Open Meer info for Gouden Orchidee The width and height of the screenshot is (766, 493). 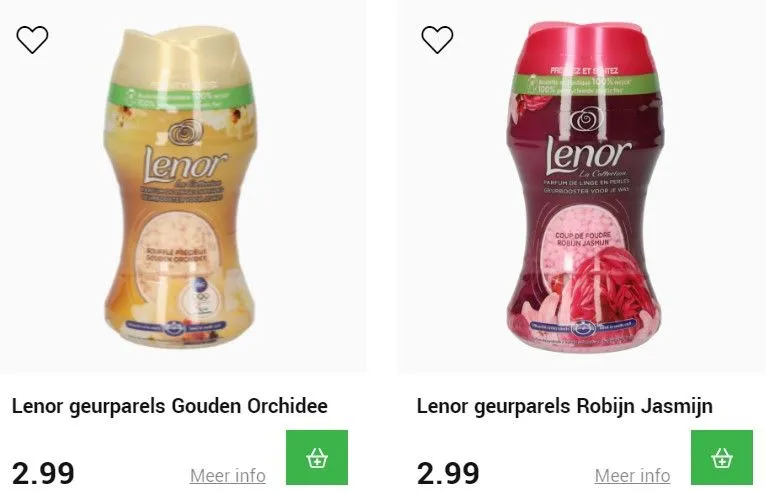228,475
